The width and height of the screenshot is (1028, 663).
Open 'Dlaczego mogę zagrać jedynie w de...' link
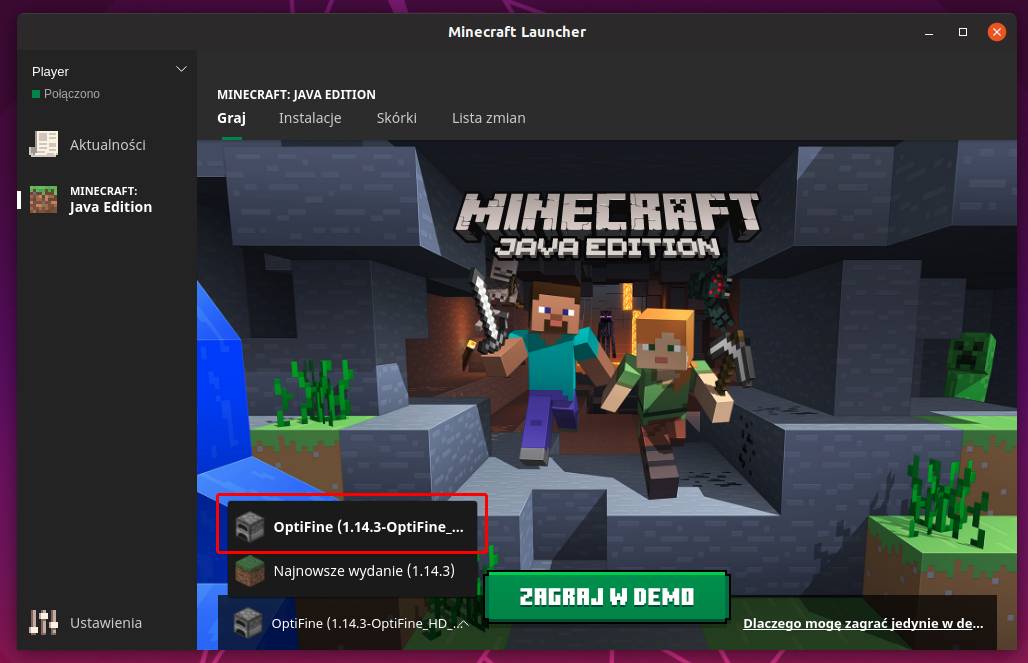[863, 623]
